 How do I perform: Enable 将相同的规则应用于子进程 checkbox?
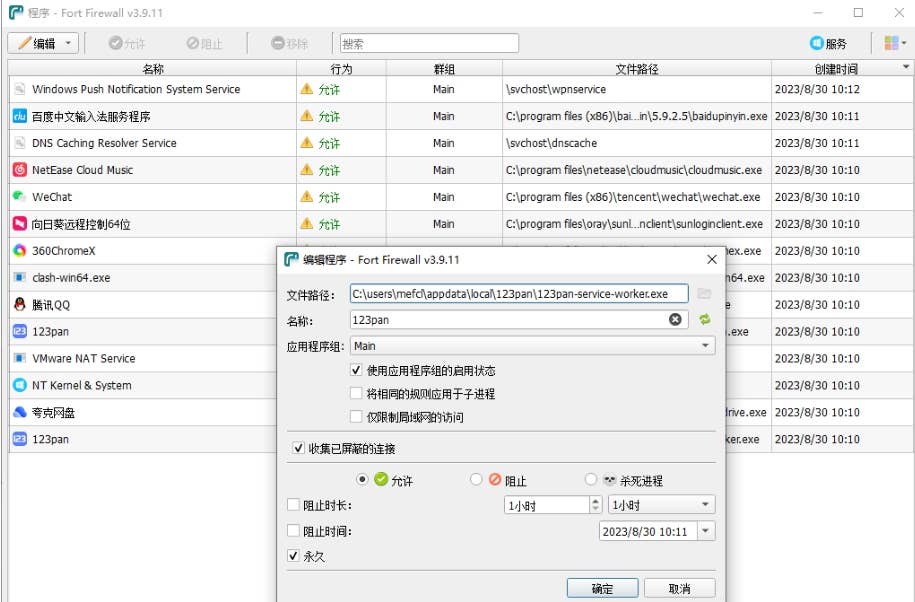point(357,394)
